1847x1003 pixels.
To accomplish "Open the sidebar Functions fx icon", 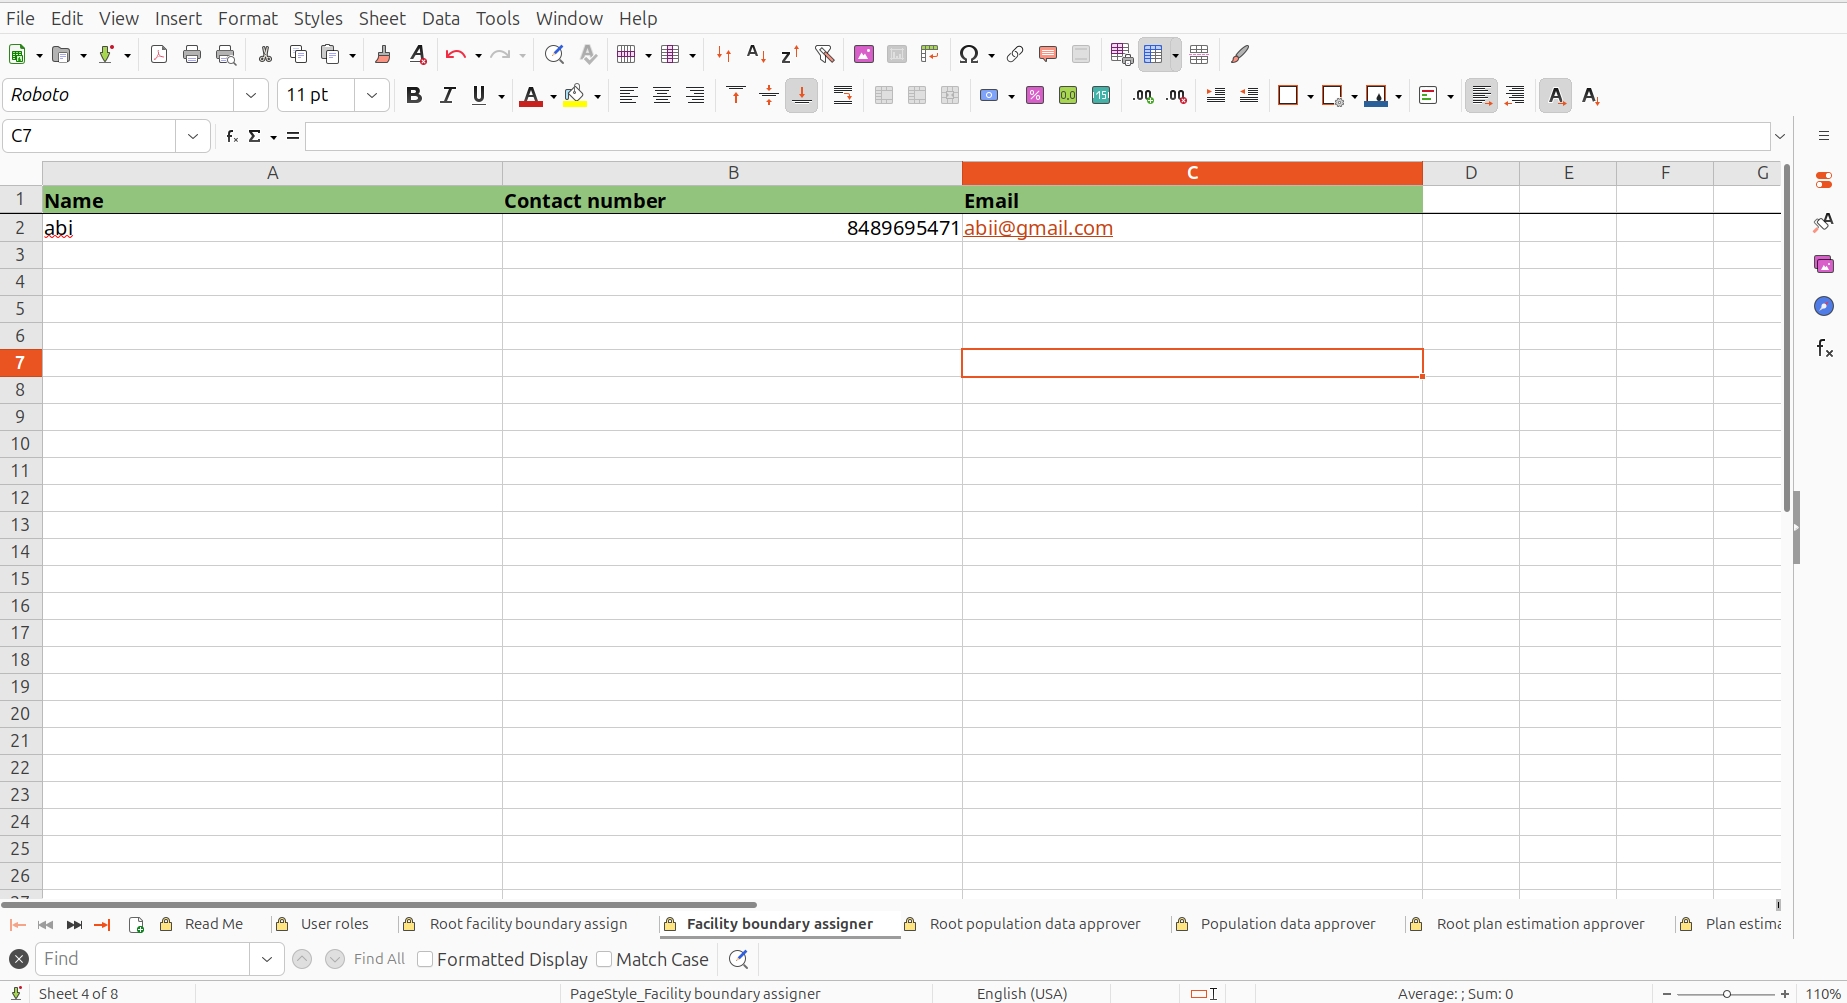I will point(1824,348).
